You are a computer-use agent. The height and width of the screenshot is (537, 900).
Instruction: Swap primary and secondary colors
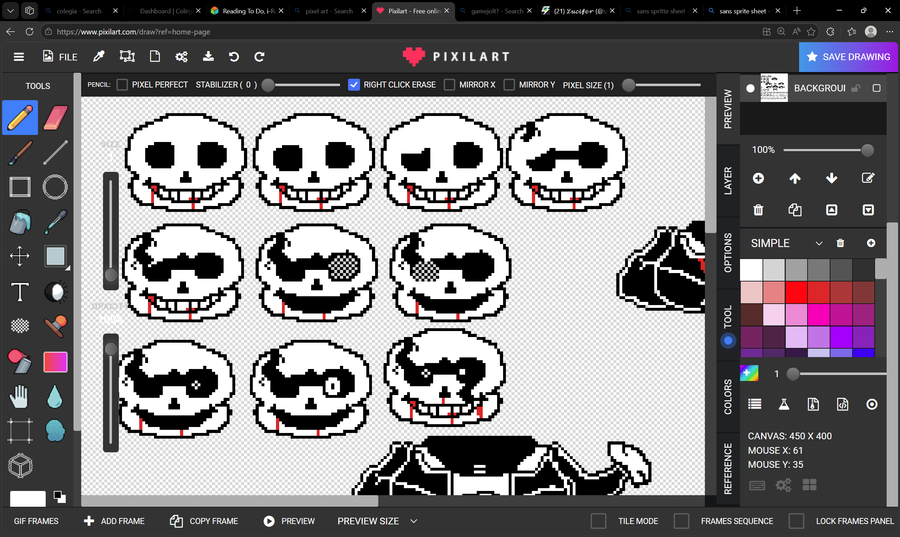(59, 497)
